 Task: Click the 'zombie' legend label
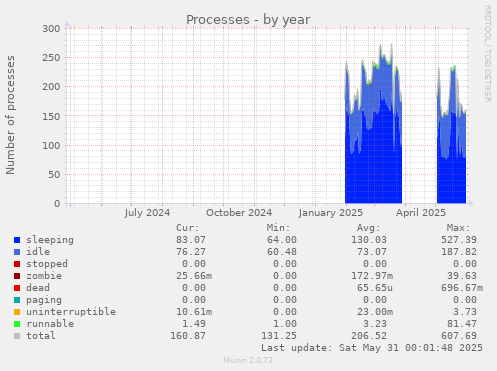coord(44,276)
